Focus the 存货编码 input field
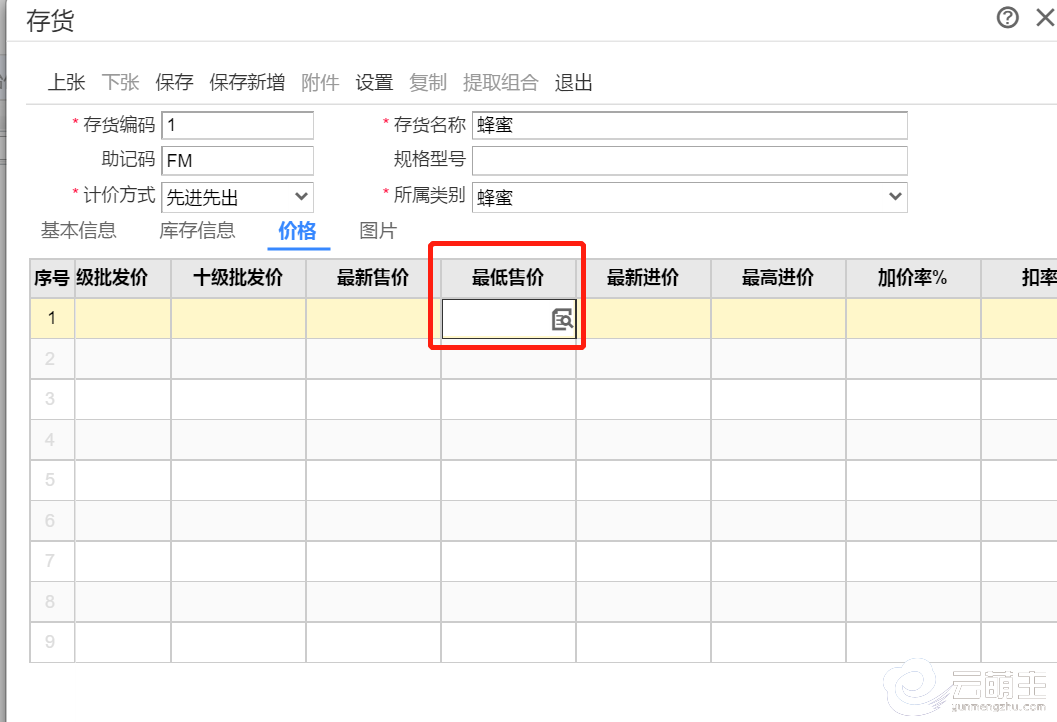1057x722 pixels. tap(237, 125)
